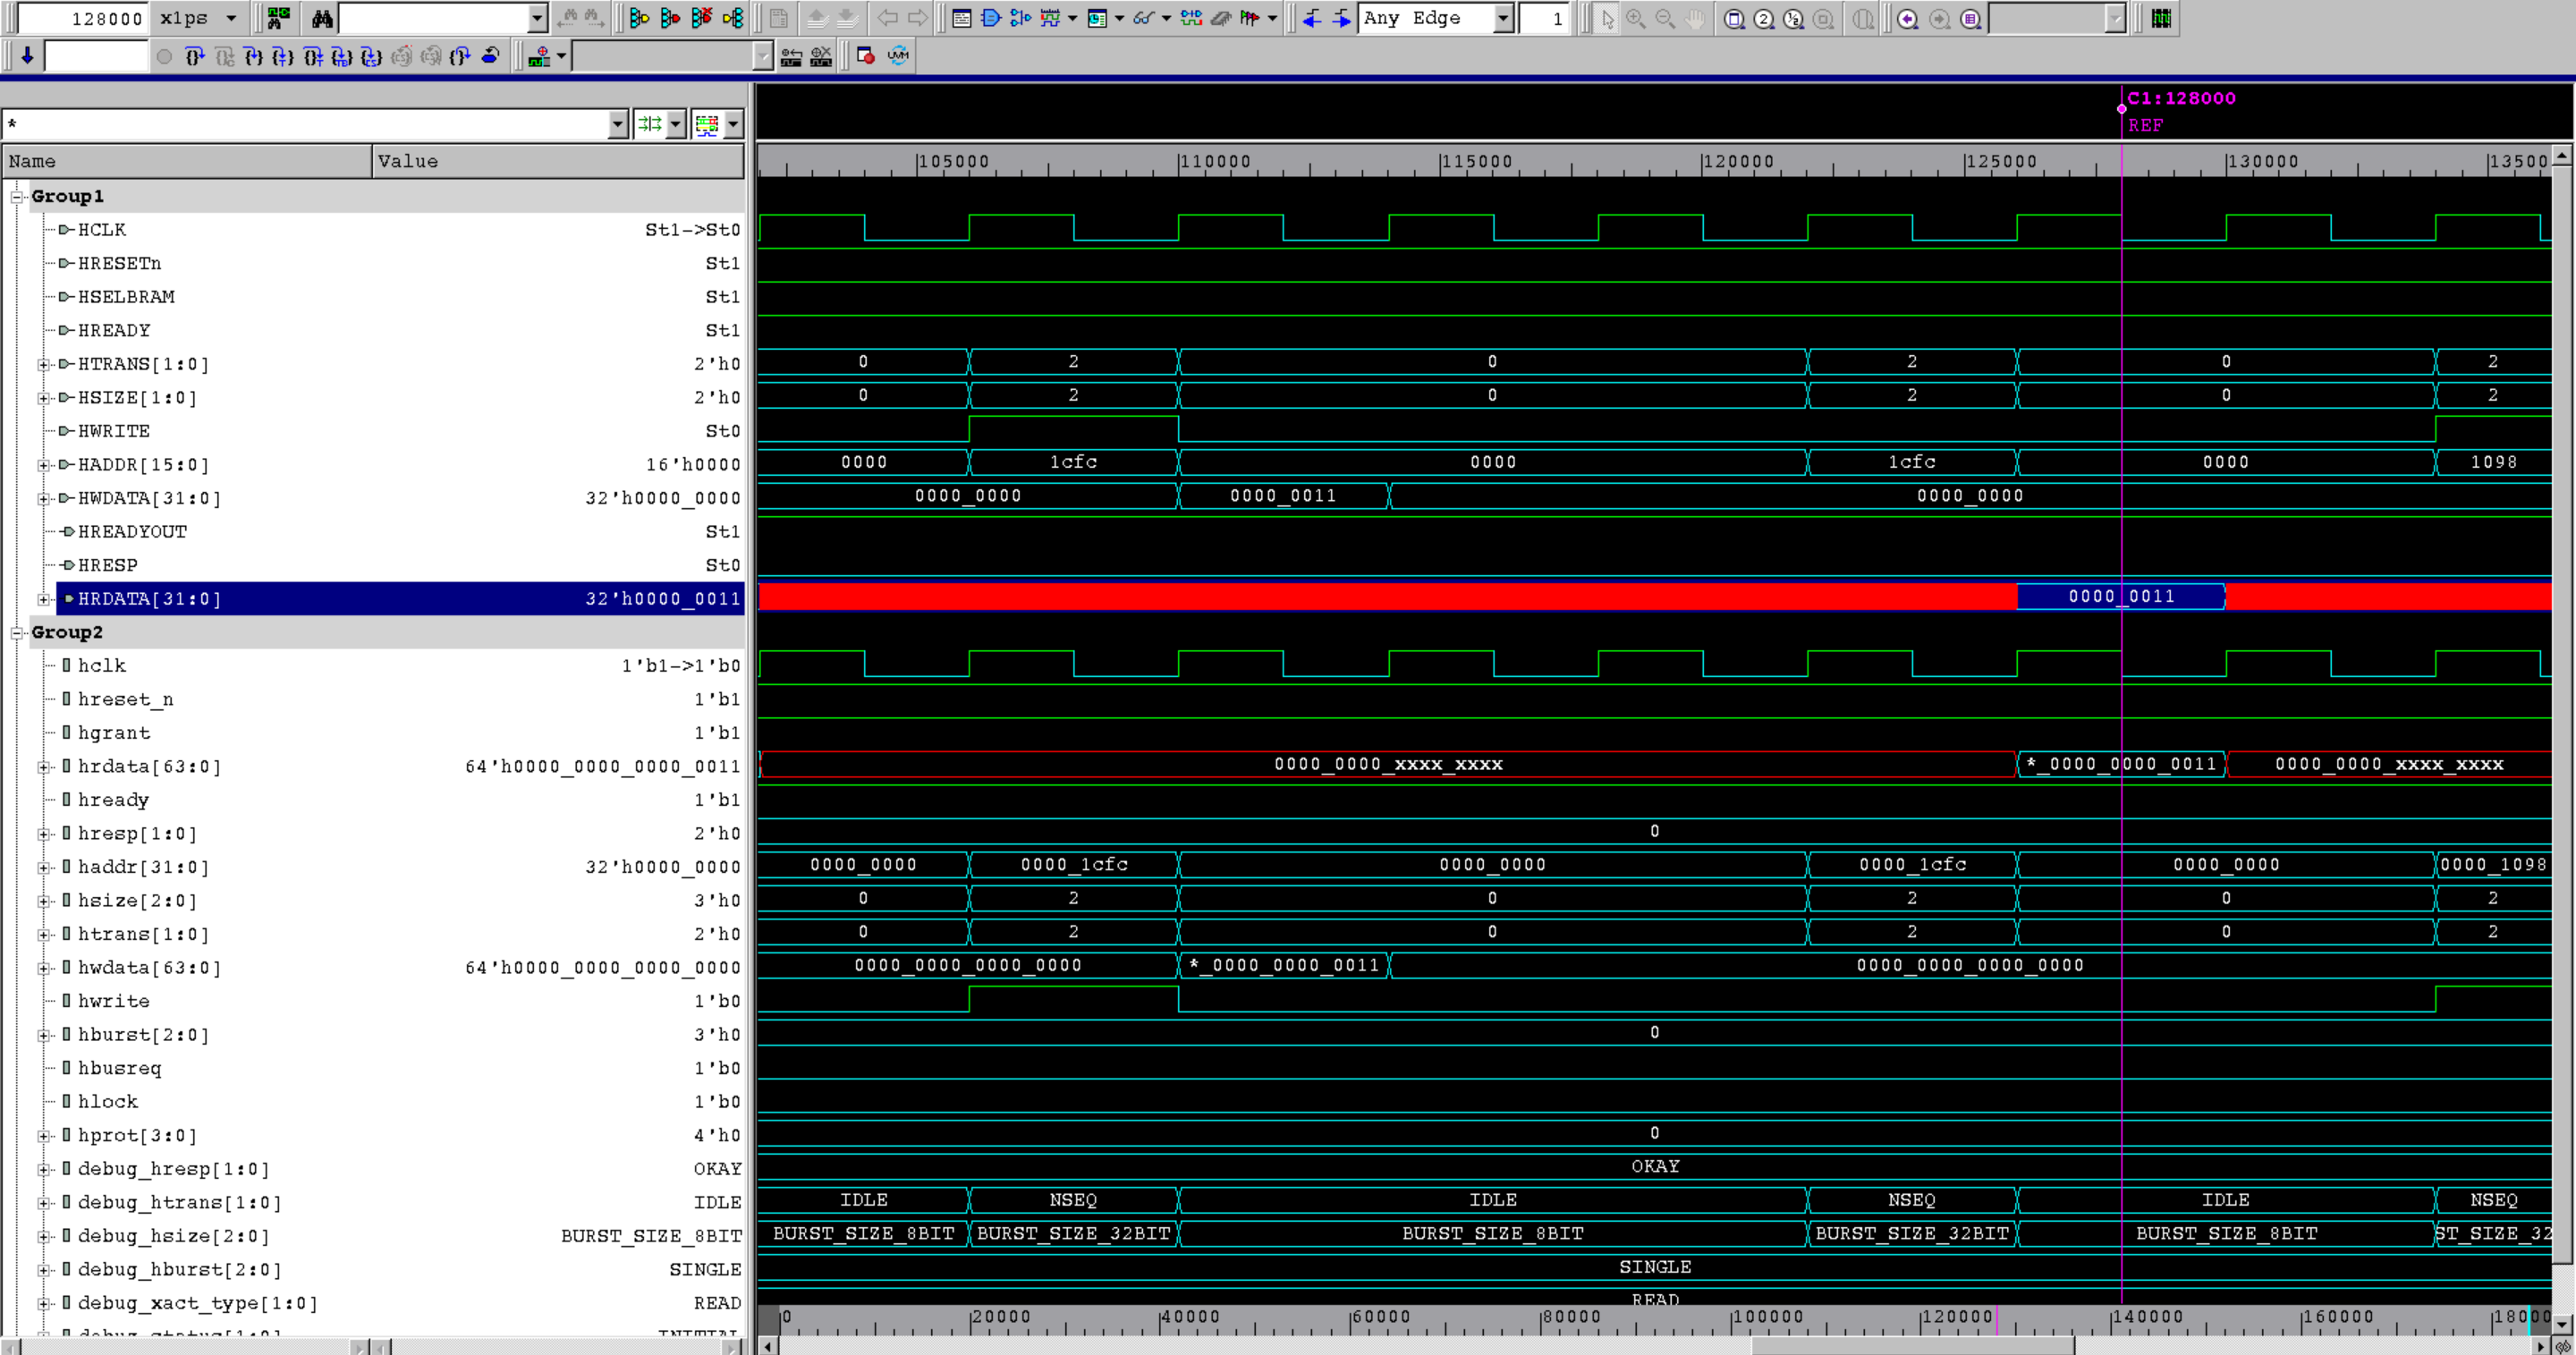Viewport: 2576px width, 1355px height.
Task: Click the green waveform icon at toolbar end
Action: click(x=2161, y=18)
